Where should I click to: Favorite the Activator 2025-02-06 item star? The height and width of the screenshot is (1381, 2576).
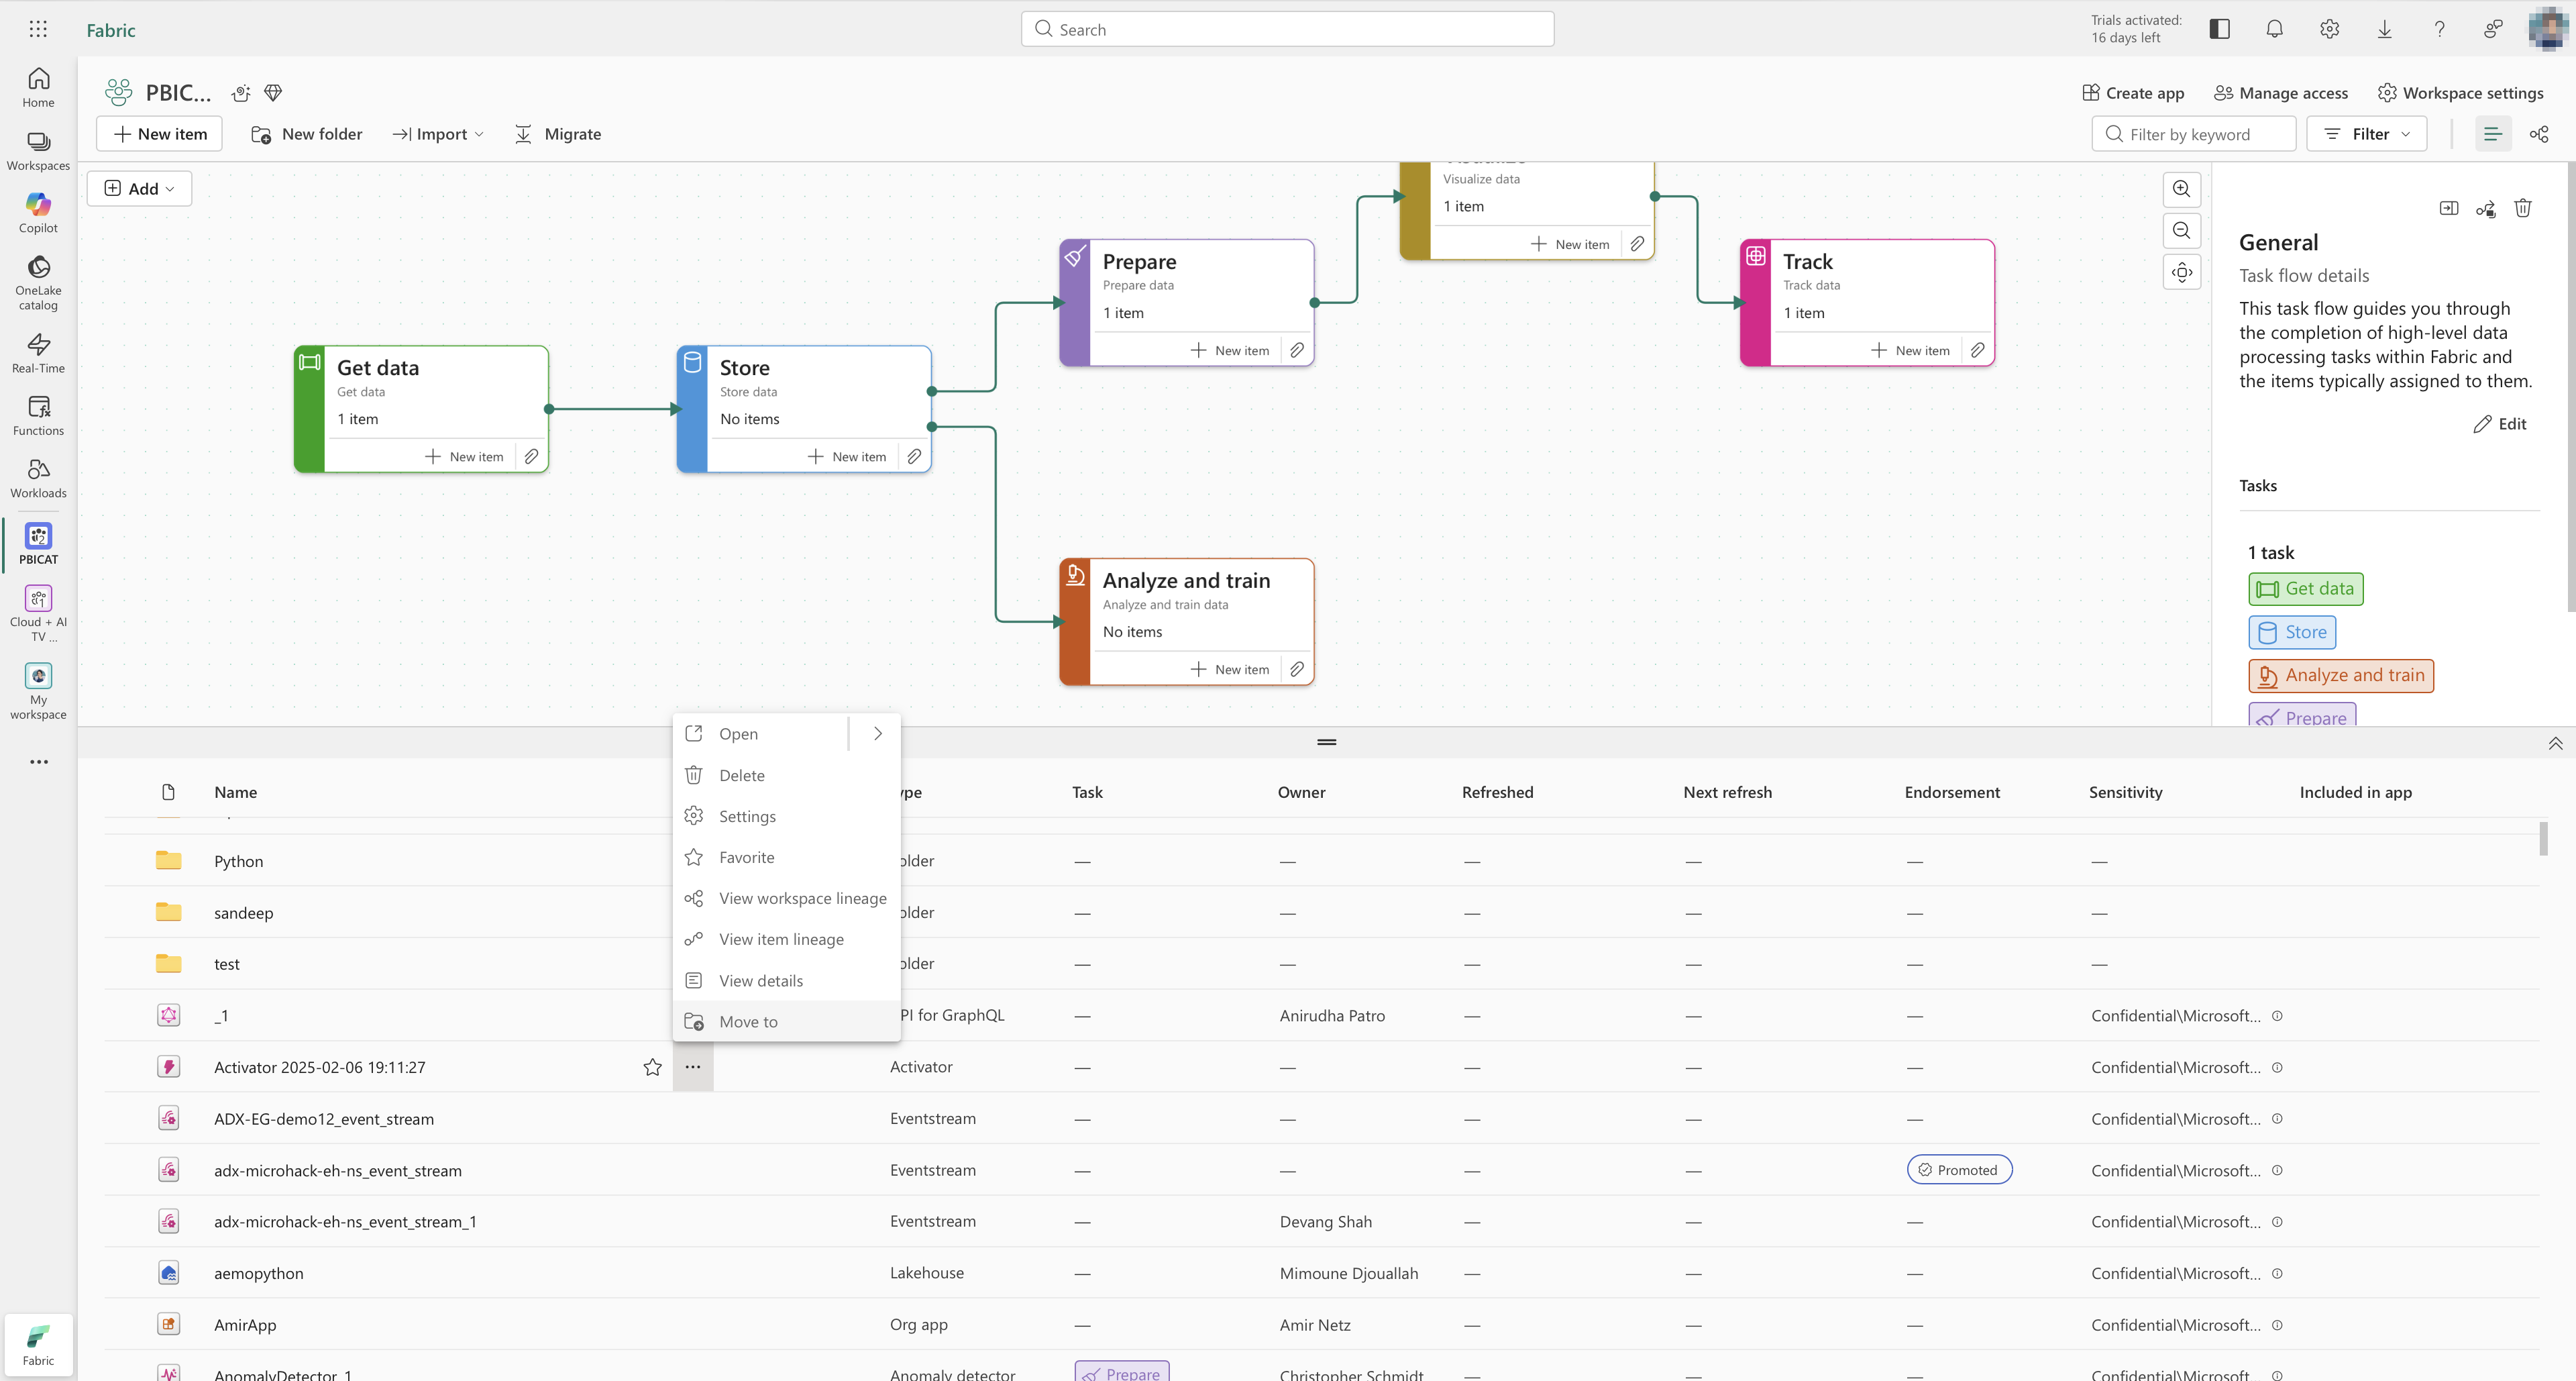[653, 1067]
